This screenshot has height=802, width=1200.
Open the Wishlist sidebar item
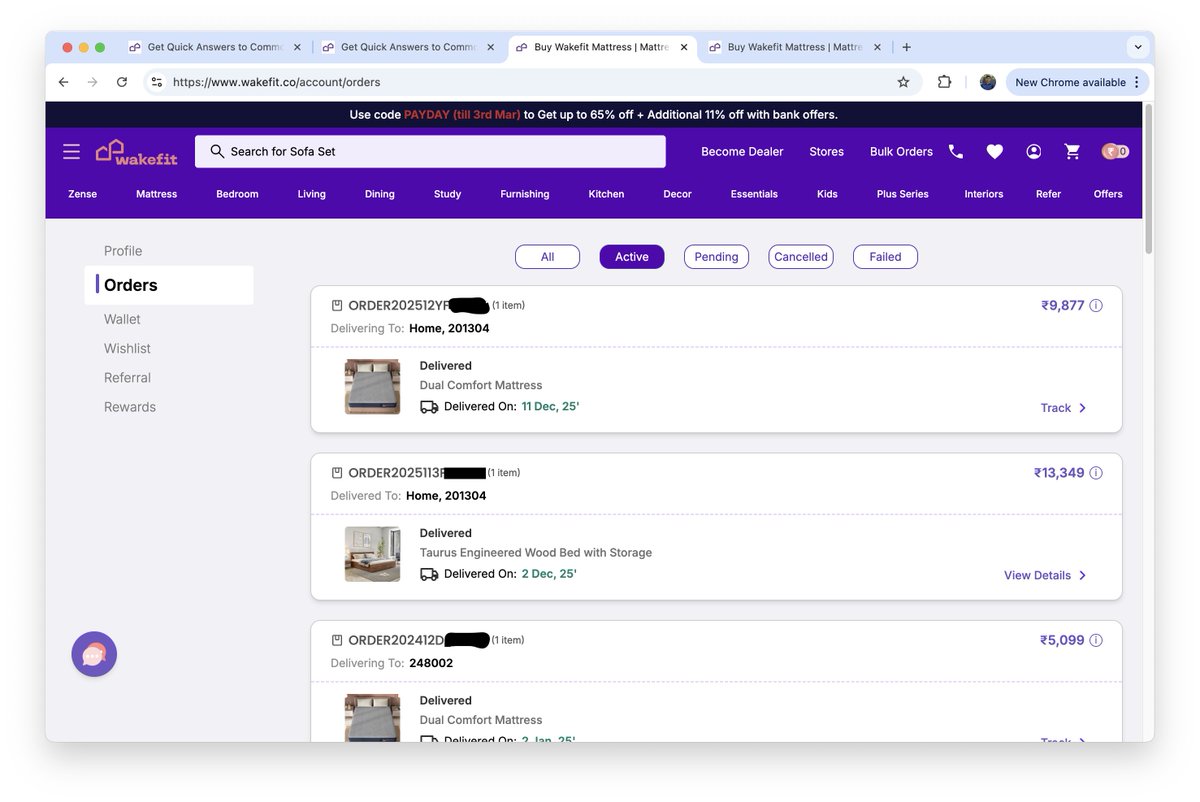click(x=127, y=348)
